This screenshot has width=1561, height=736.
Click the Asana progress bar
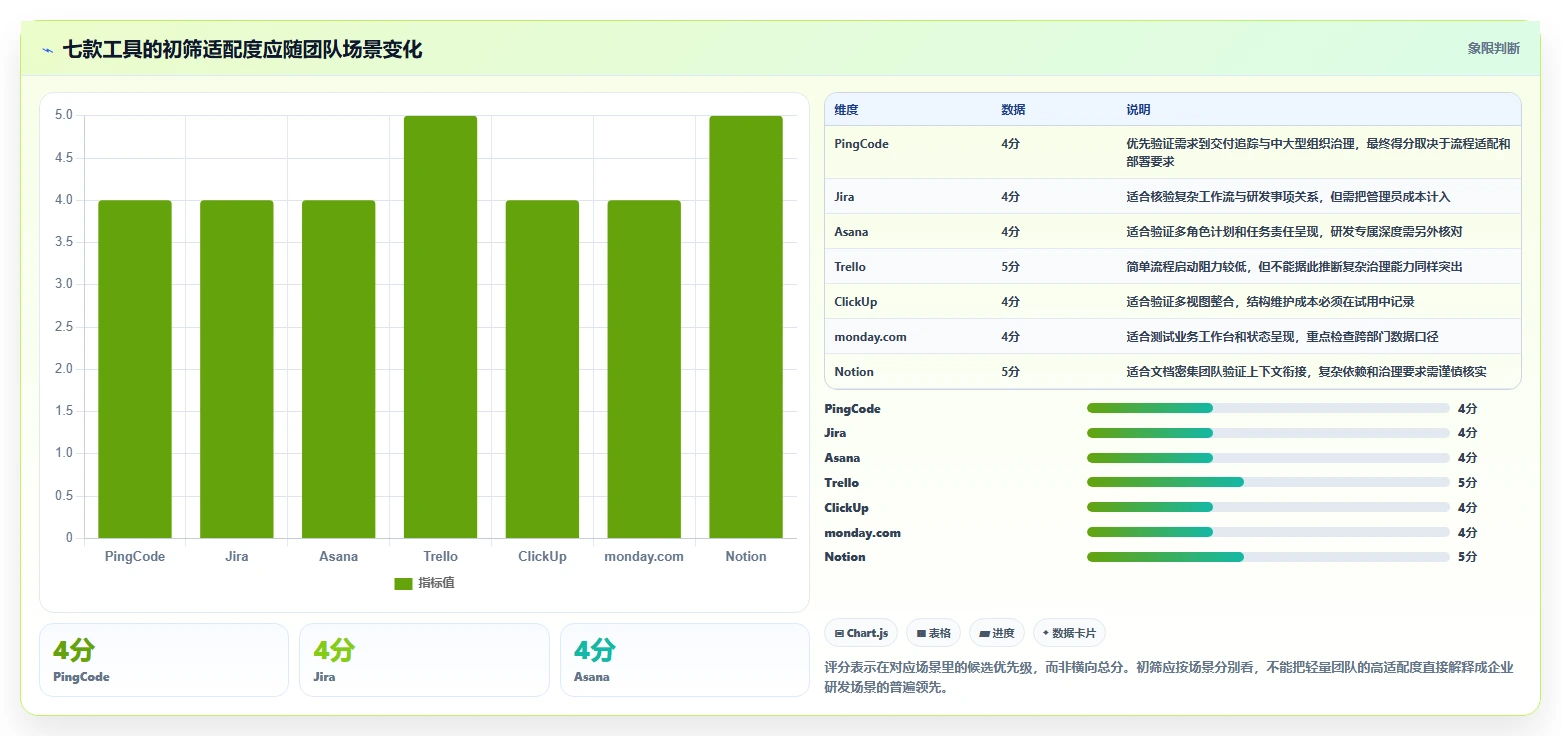point(1268,458)
